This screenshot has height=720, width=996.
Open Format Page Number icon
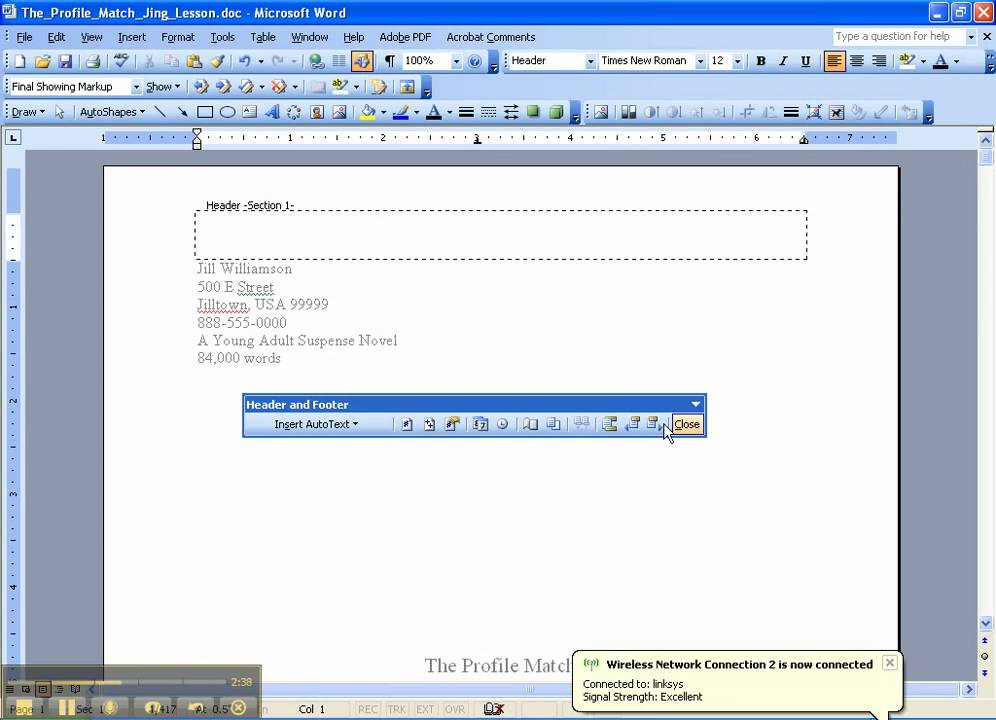pos(452,425)
